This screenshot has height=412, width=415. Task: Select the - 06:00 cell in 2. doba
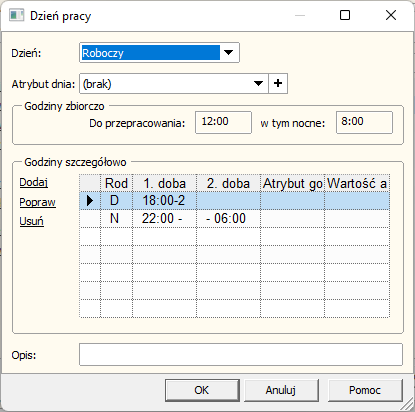click(228, 219)
